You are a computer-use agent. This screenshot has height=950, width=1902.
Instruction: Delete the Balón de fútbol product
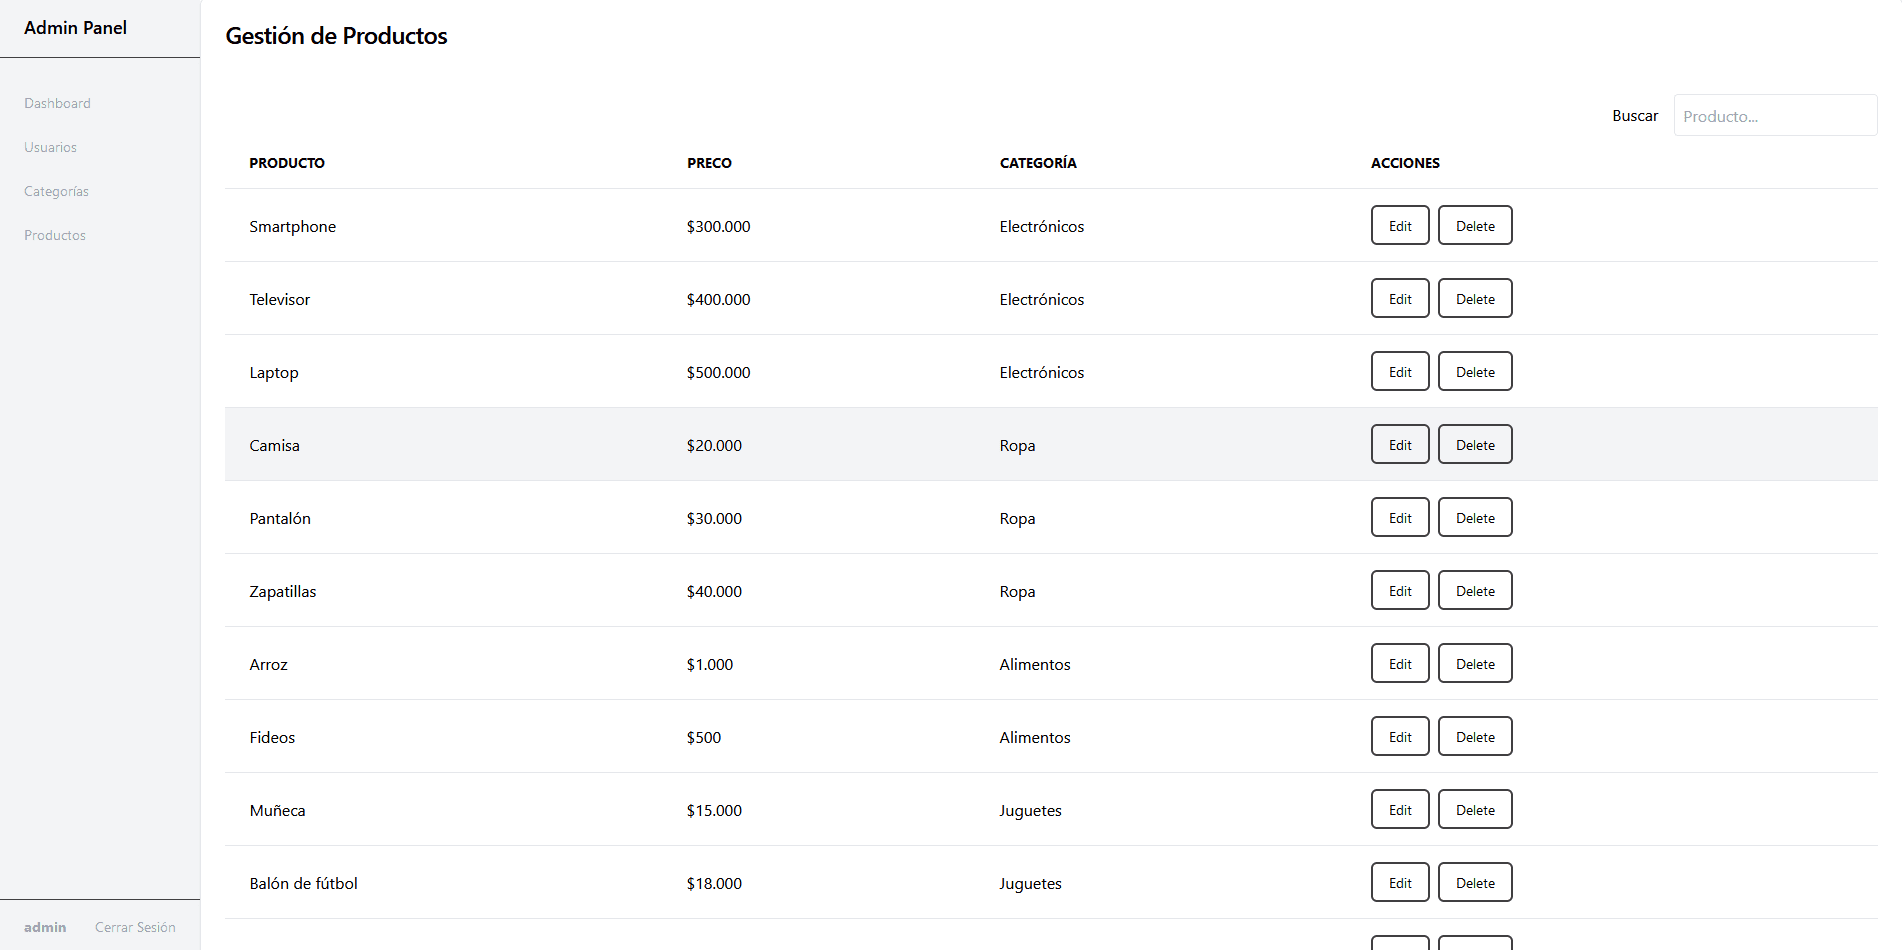tap(1475, 883)
